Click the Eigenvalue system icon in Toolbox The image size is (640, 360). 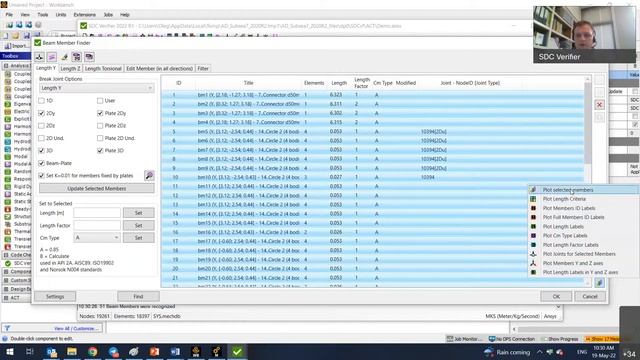tap(7, 104)
